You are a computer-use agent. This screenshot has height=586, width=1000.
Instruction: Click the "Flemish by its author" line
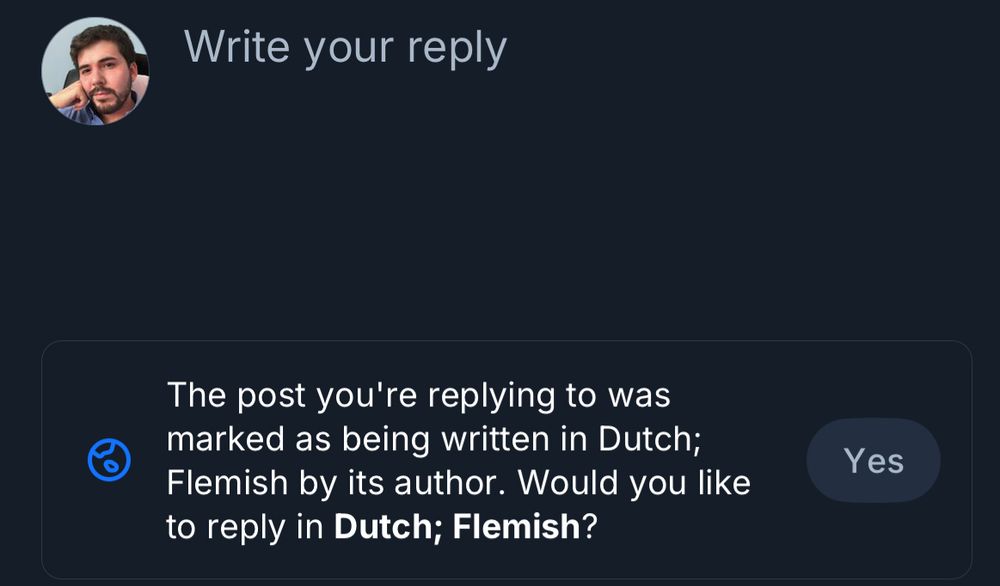[x=340, y=483]
